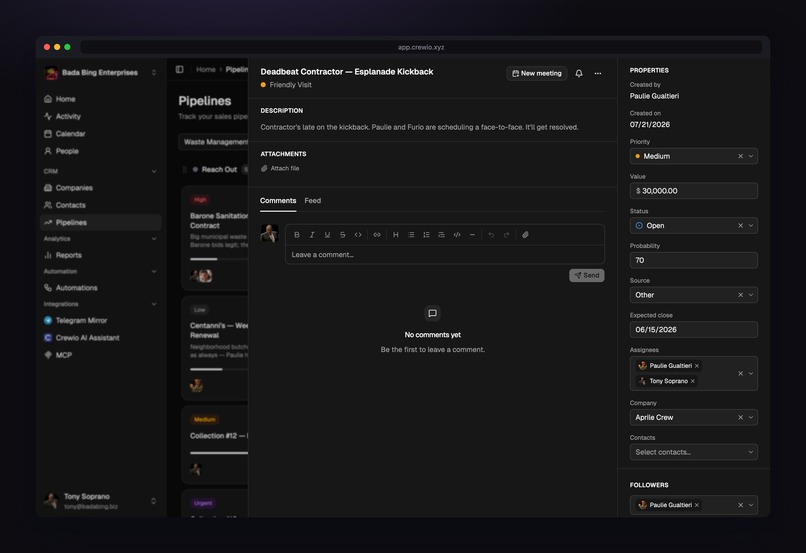Screen dimensions: 806x553
Task: Edit the Probability field showing 70
Action: (693, 260)
